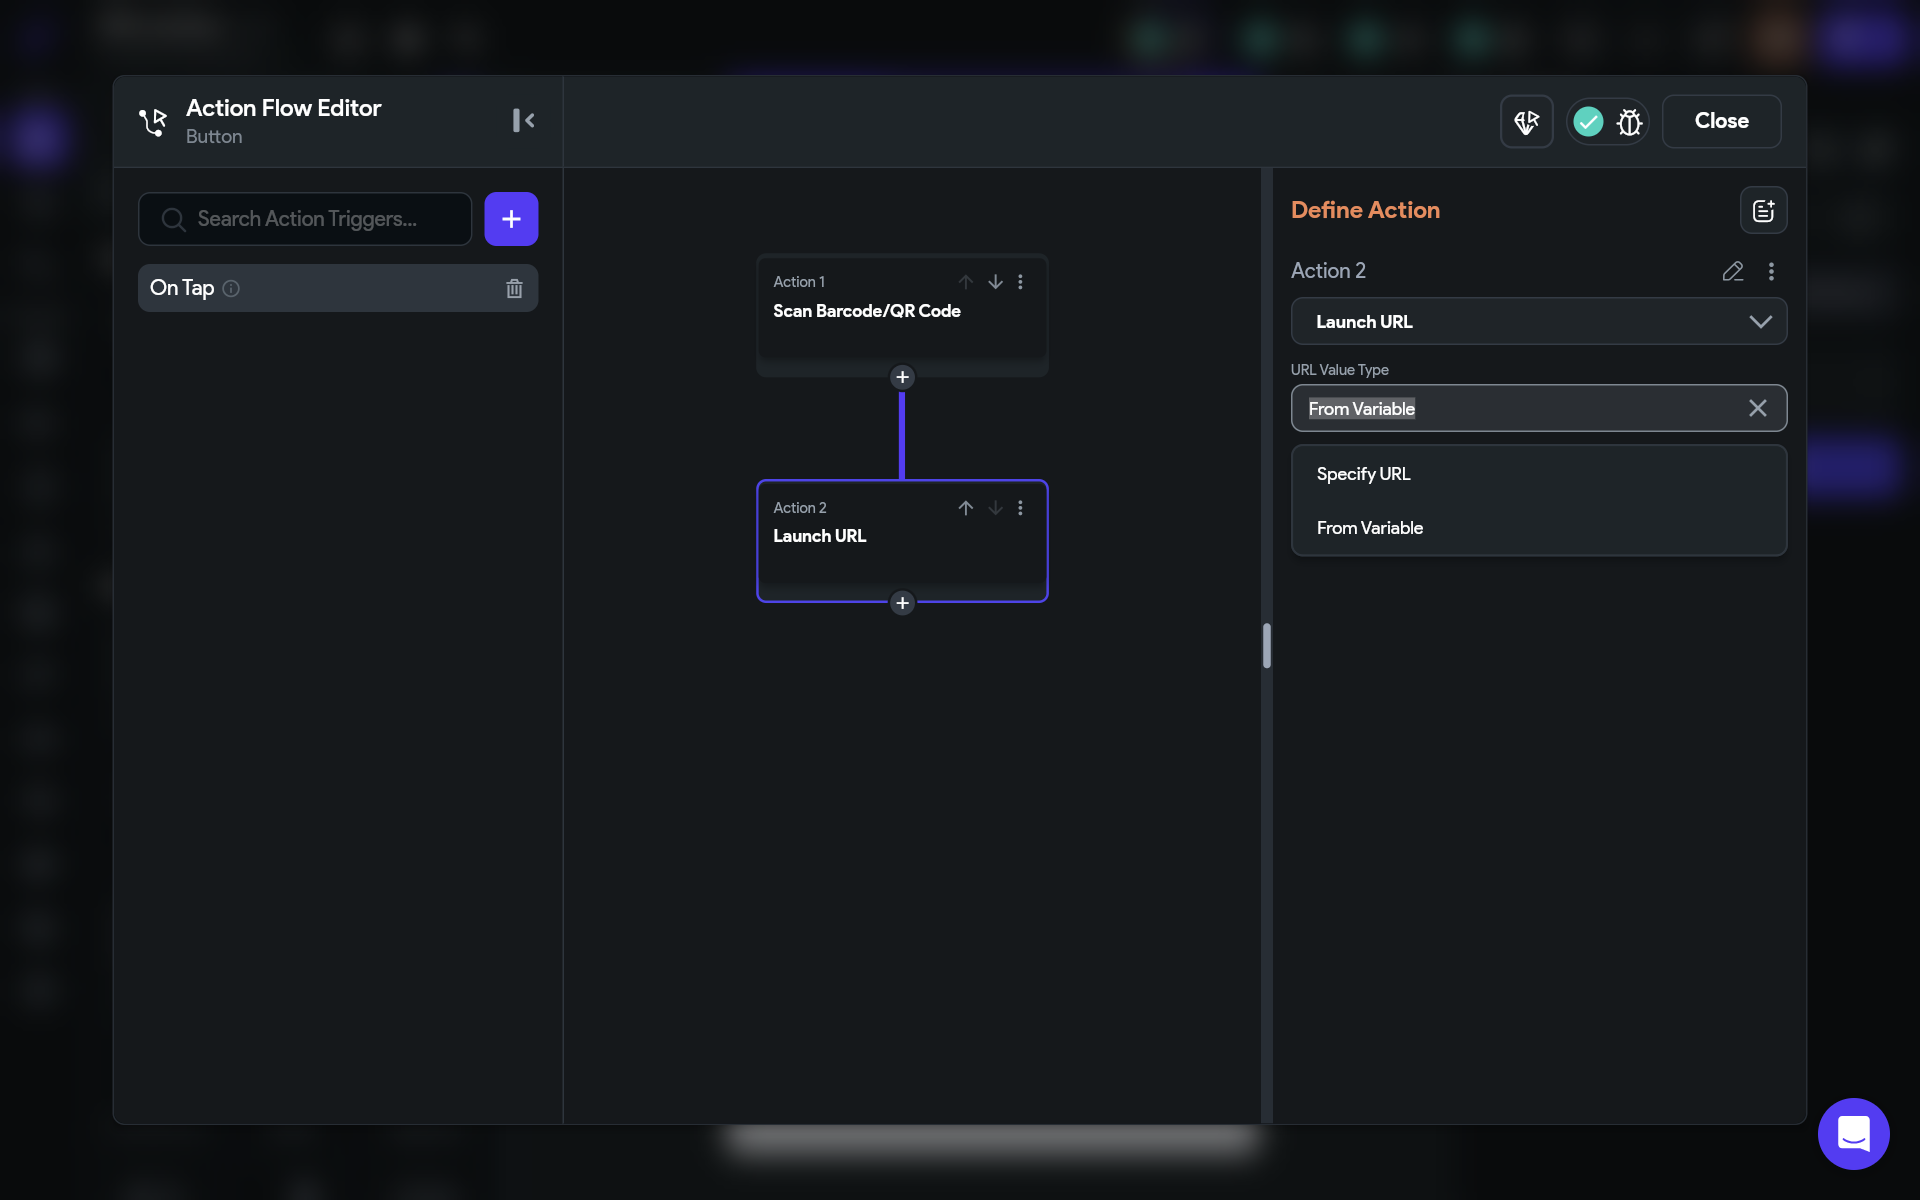Expand the Launch URL action type dropdown
Viewport: 1920px width, 1200px height.
click(1538, 322)
